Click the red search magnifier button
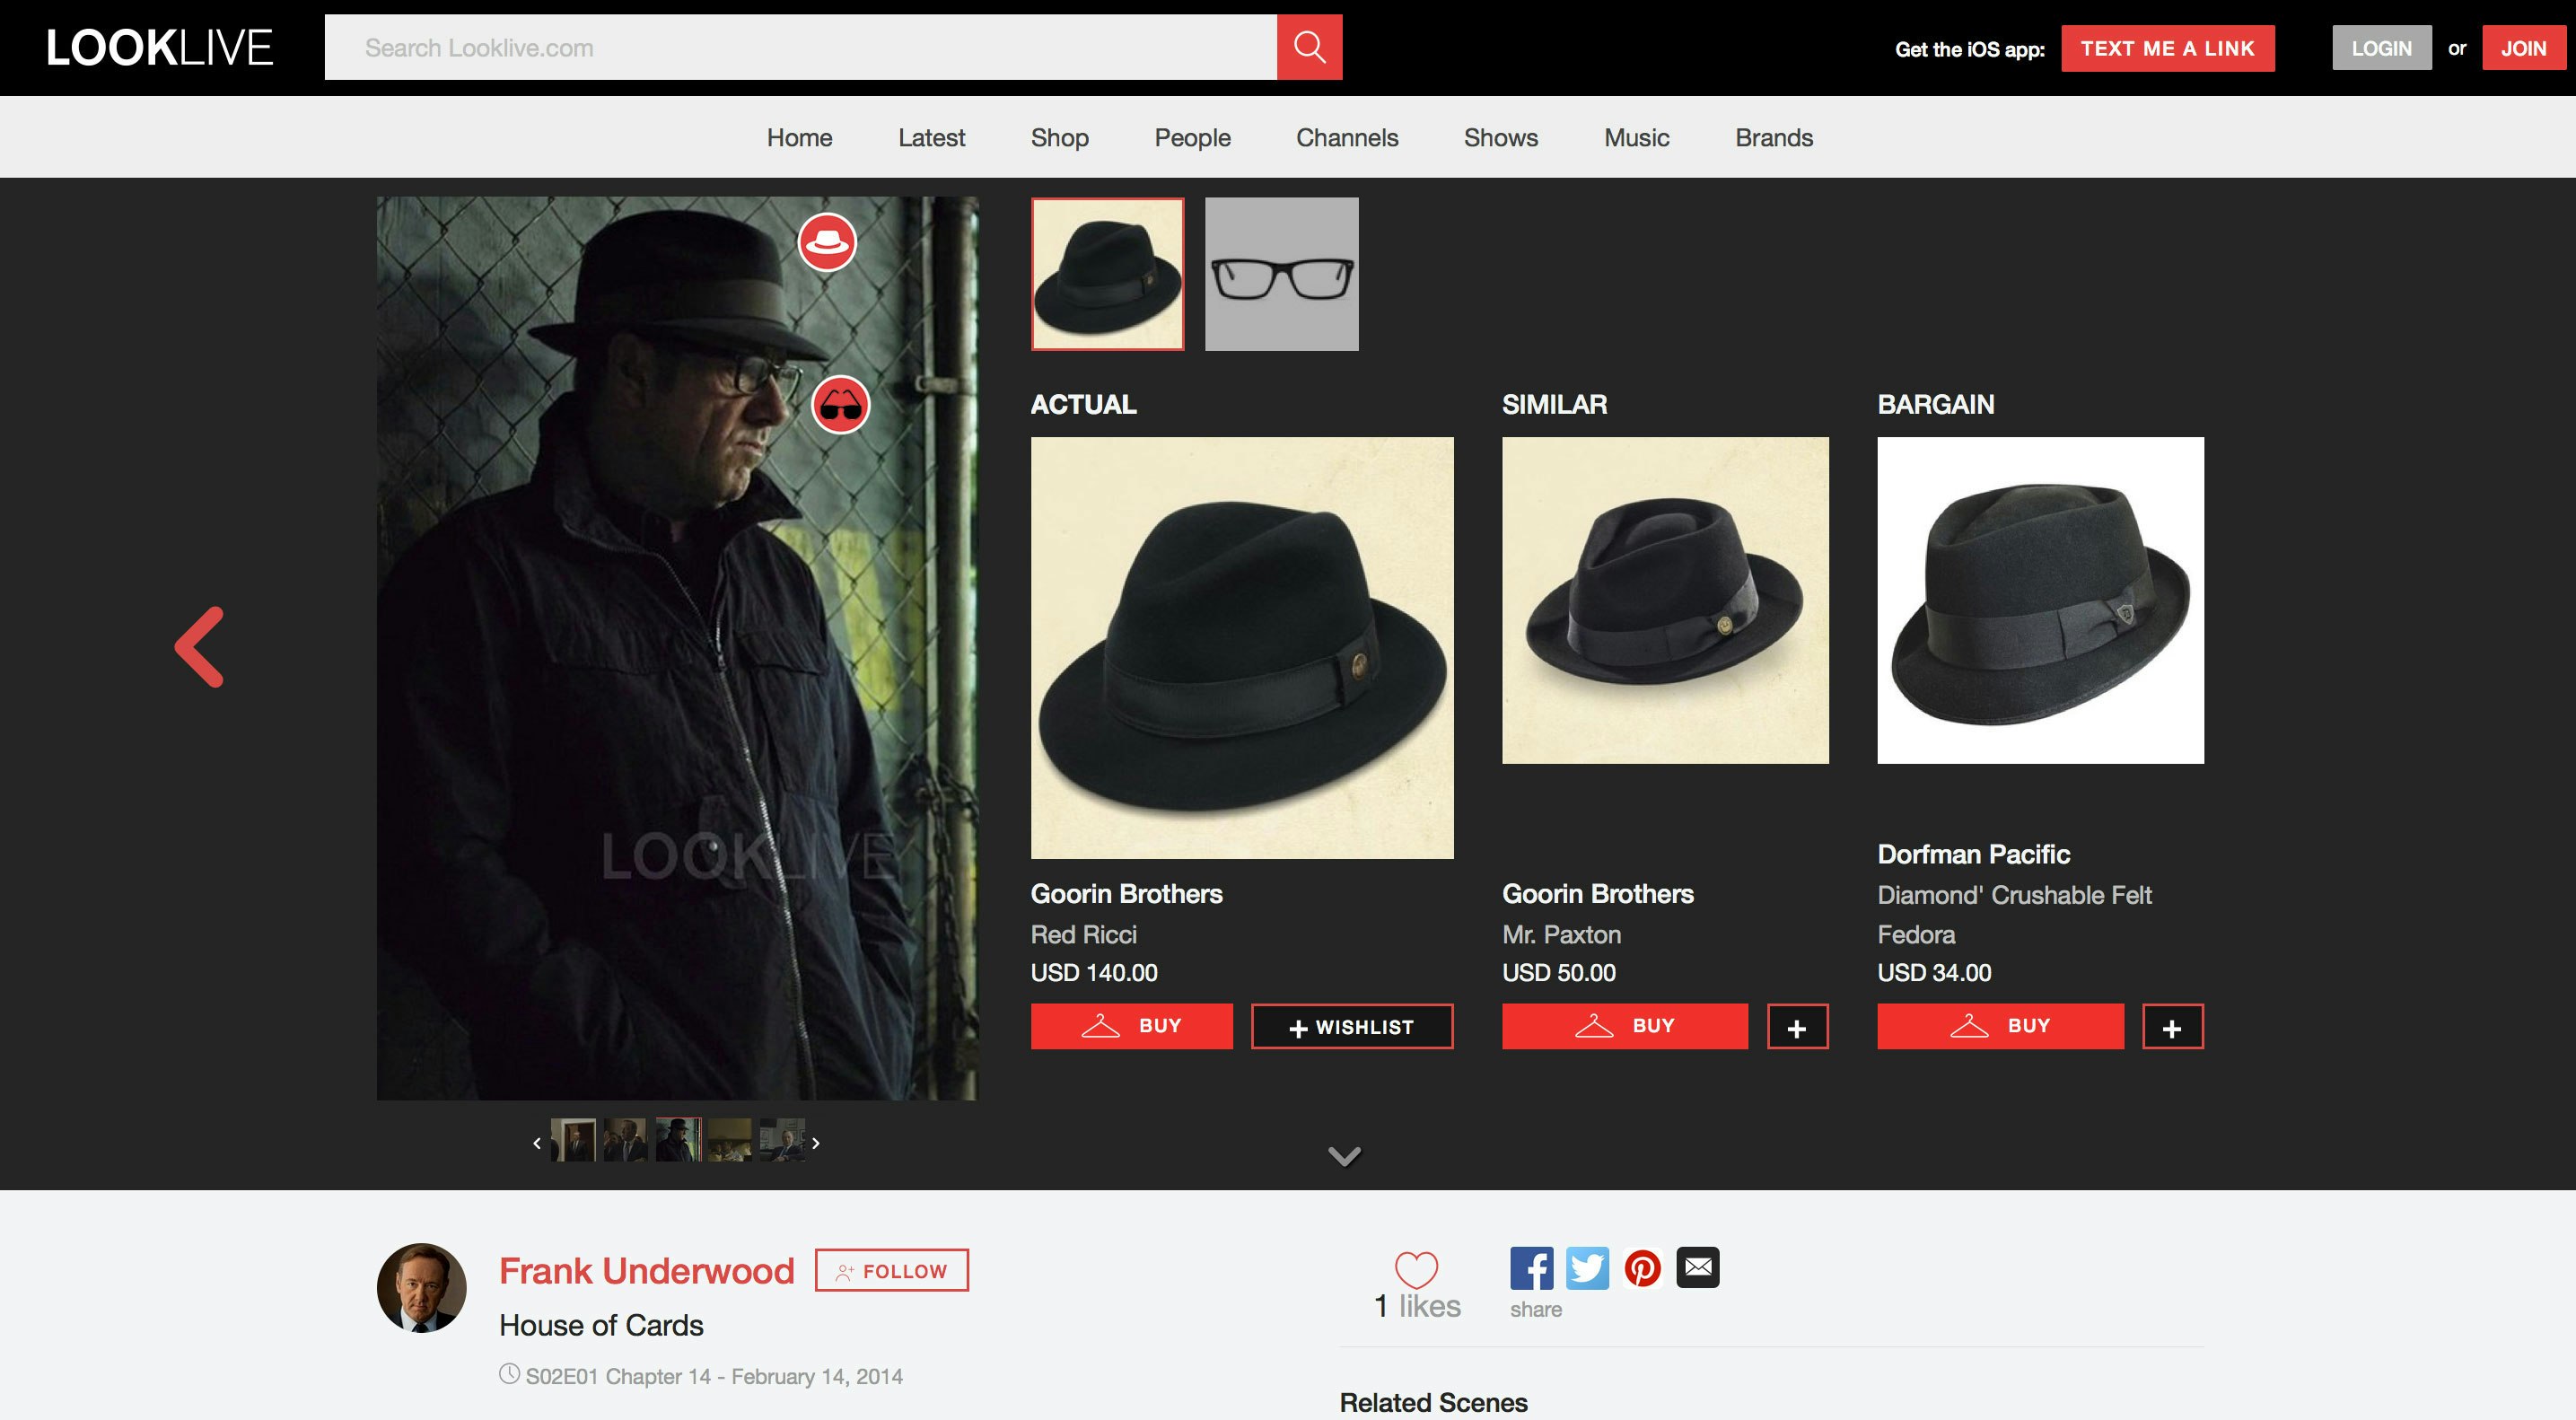This screenshot has width=2576, height=1420. tap(1309, 47)
